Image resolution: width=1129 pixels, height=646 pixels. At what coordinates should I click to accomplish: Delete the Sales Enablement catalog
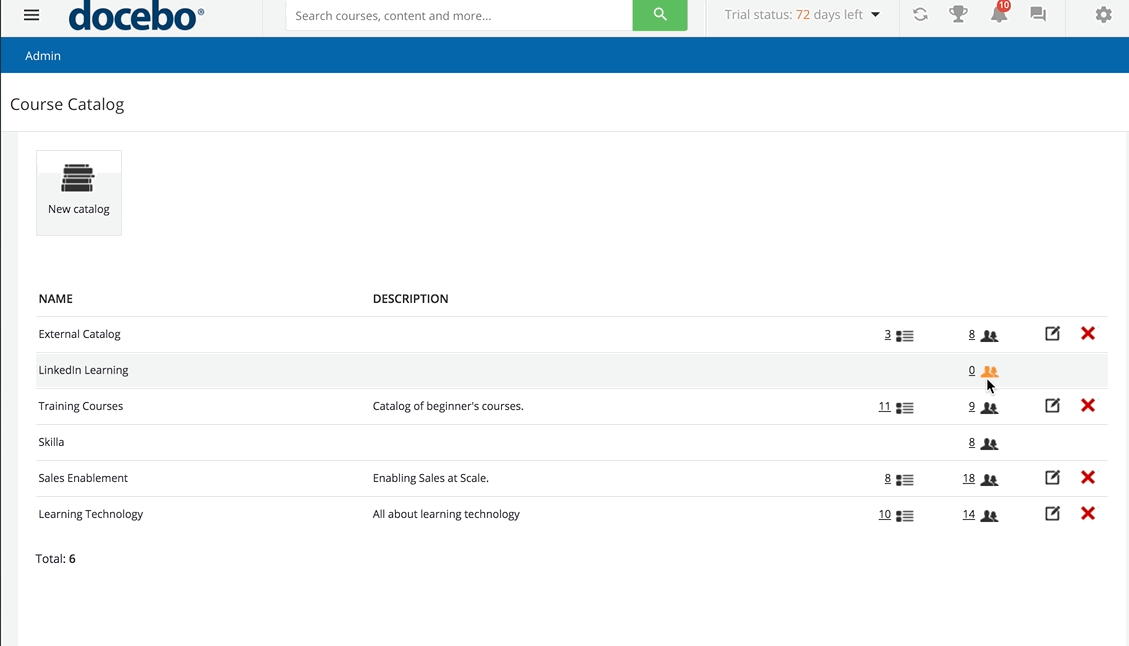[x=1088, y=478]
